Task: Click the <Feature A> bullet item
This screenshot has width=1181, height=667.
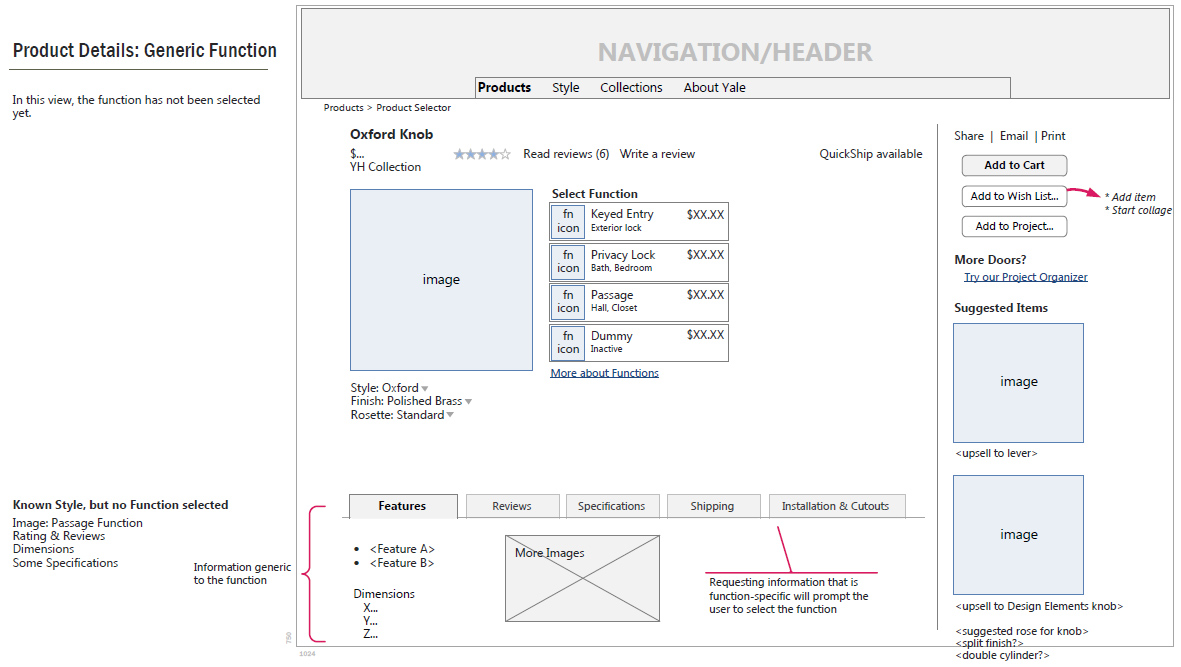Action: (x=402, y=549)
